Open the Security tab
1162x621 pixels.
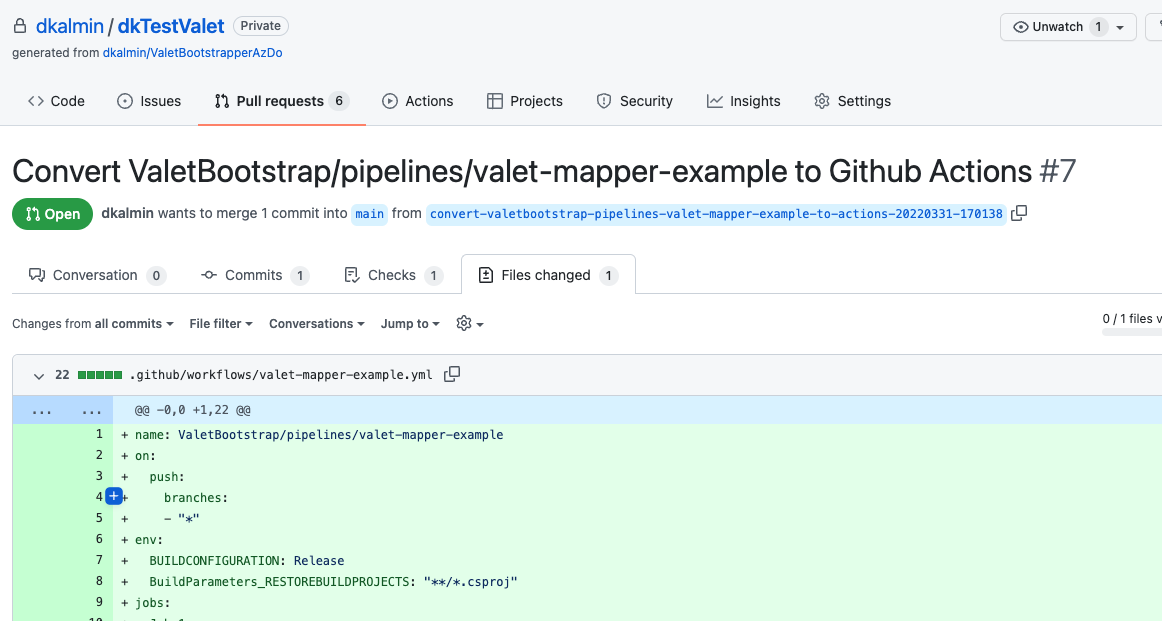pyautogui.click(x=635, y=102)
